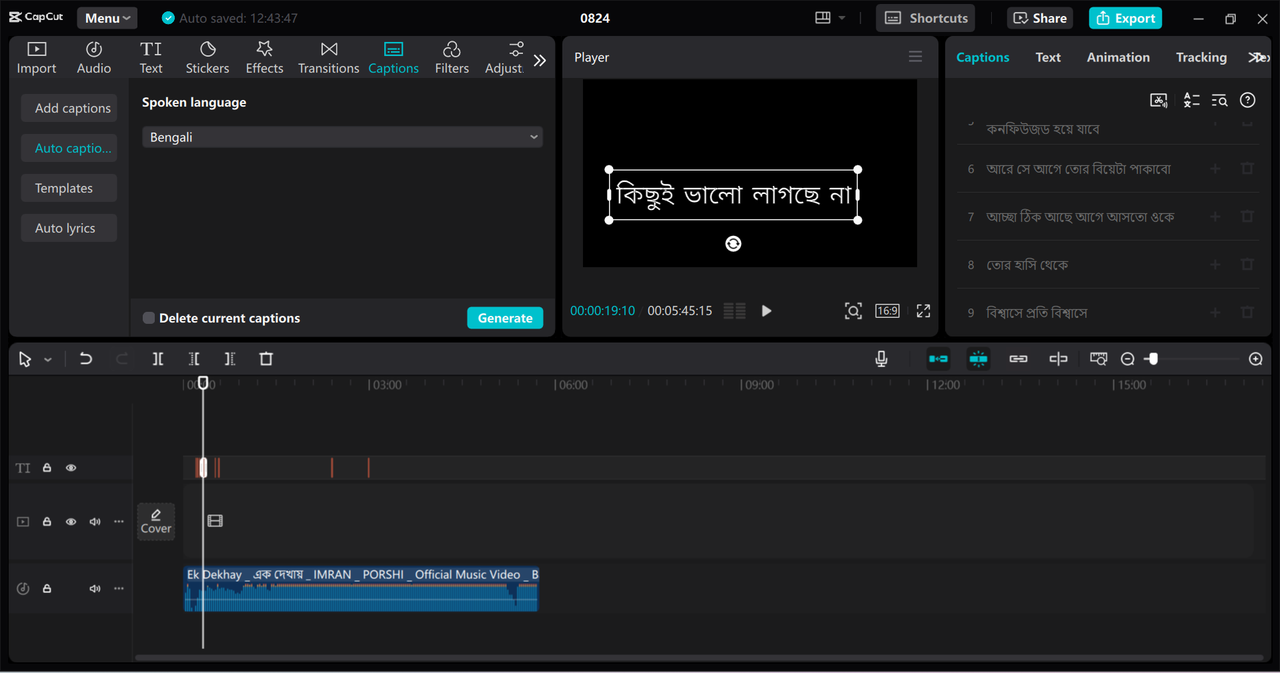Open the Transitions tab

328,58
